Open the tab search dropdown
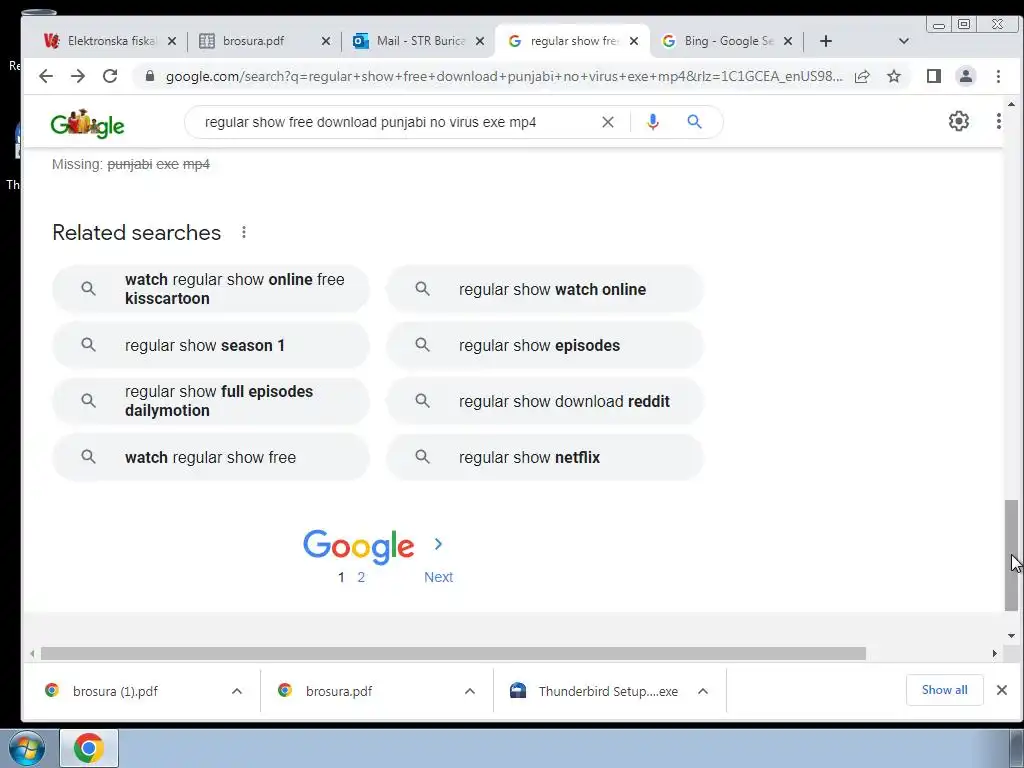1024x768 pixels. (x=904, y=41)
